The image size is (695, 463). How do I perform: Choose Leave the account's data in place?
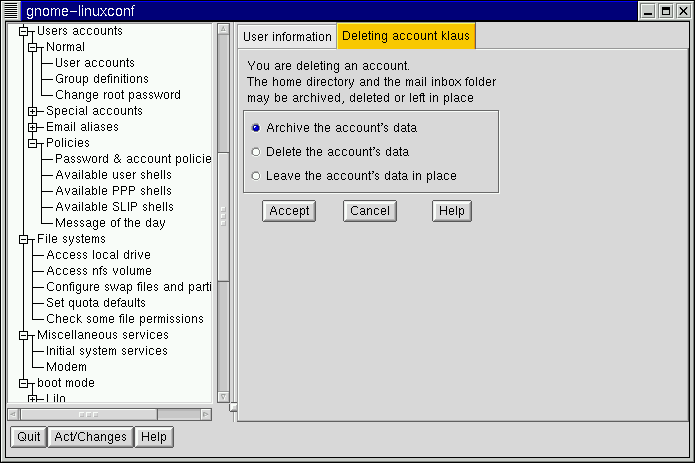(x=256, y=176)
